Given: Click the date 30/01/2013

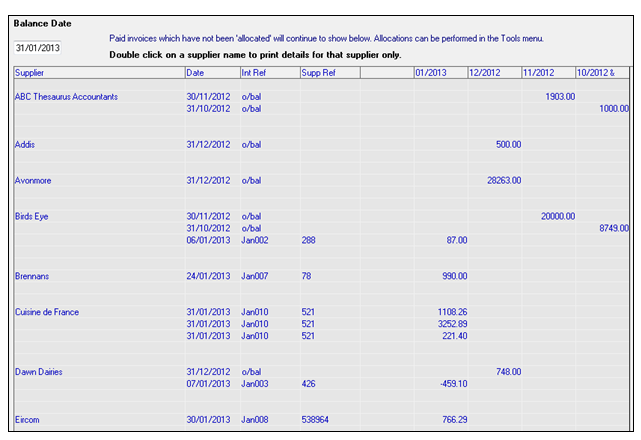Looking at the screenshot, I should 208,420.
